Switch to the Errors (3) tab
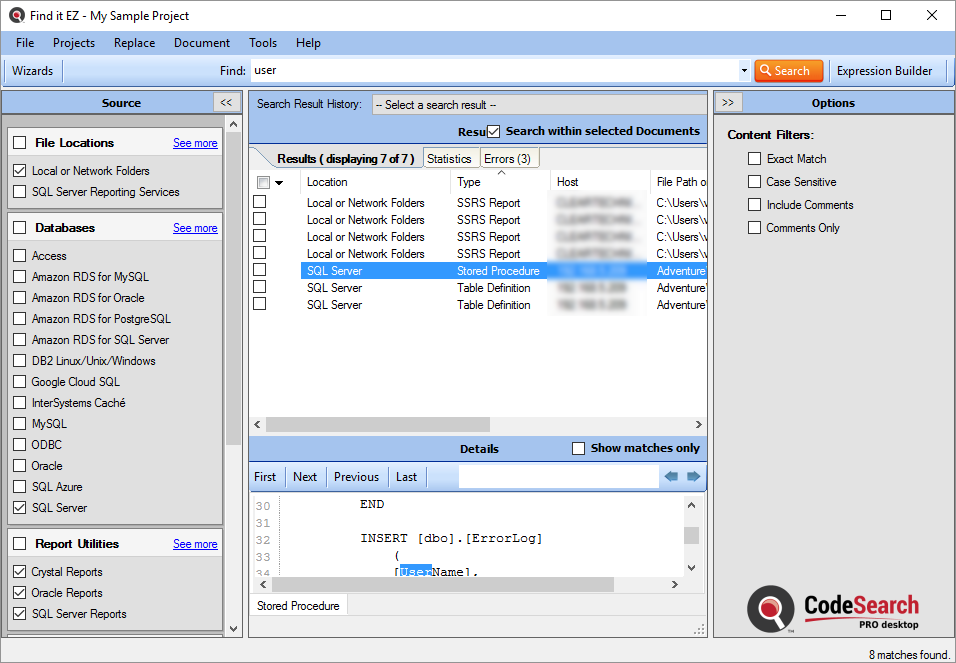Viewport: 956px width, 663px height. click(x=507, y=159)
